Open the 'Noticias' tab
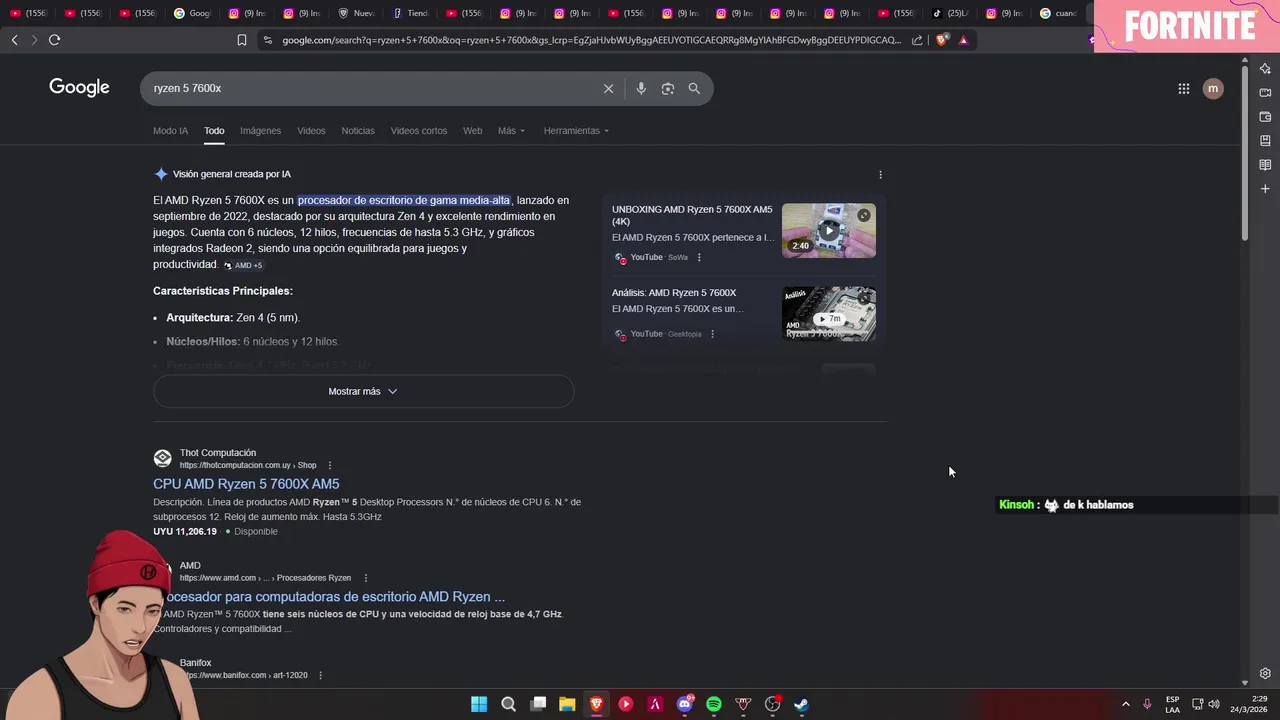 (x=358, y=131)
